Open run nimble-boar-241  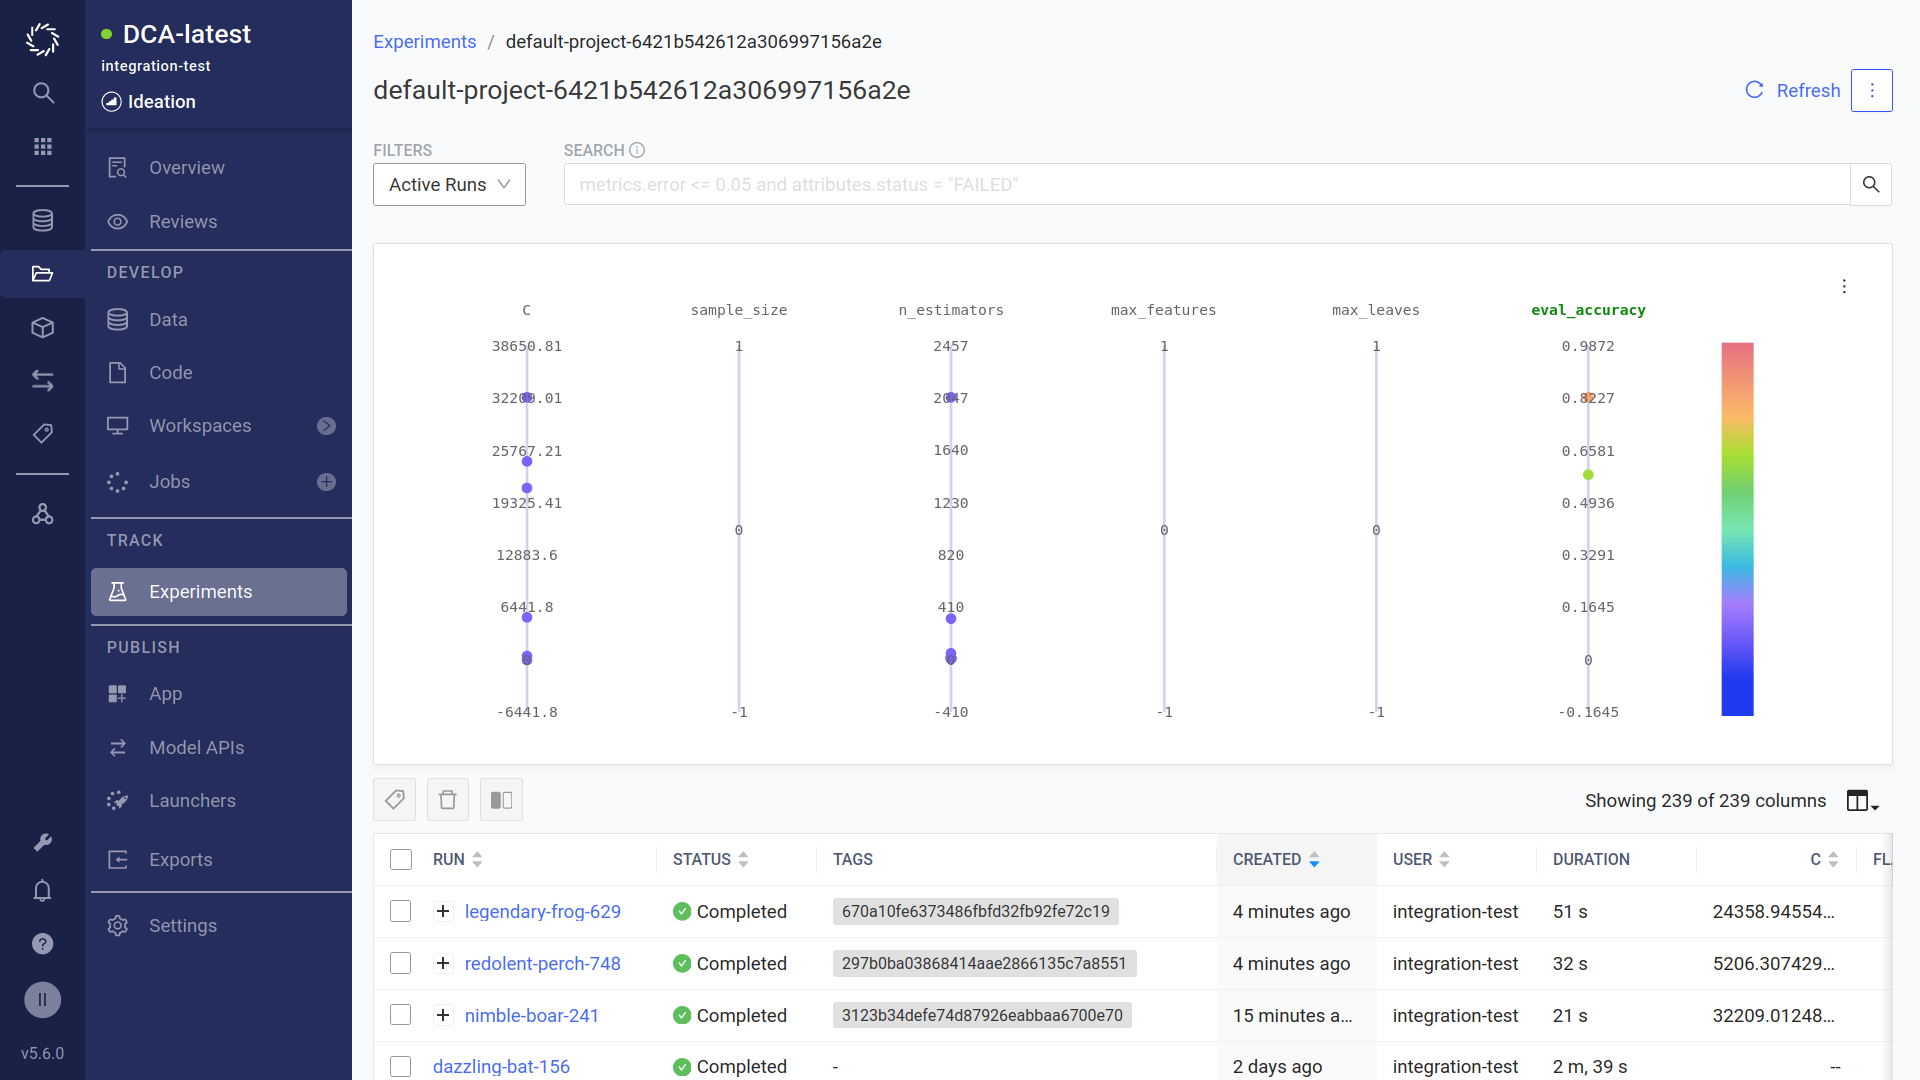coord(531,1015)
